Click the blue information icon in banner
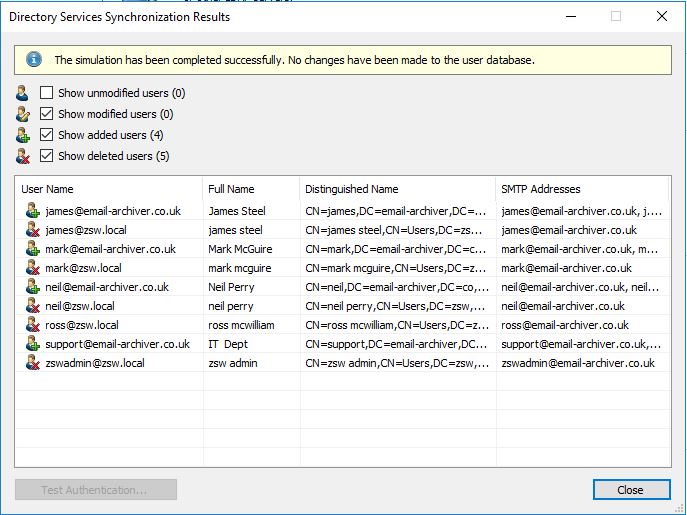 (x=34, y=59)
